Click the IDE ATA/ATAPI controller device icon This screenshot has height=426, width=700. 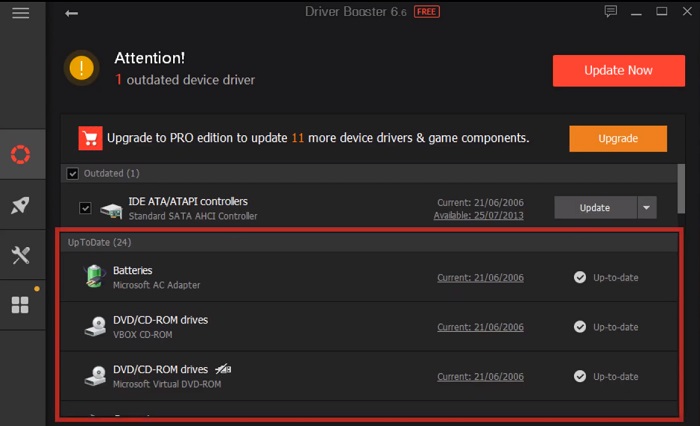pos(111,209)
